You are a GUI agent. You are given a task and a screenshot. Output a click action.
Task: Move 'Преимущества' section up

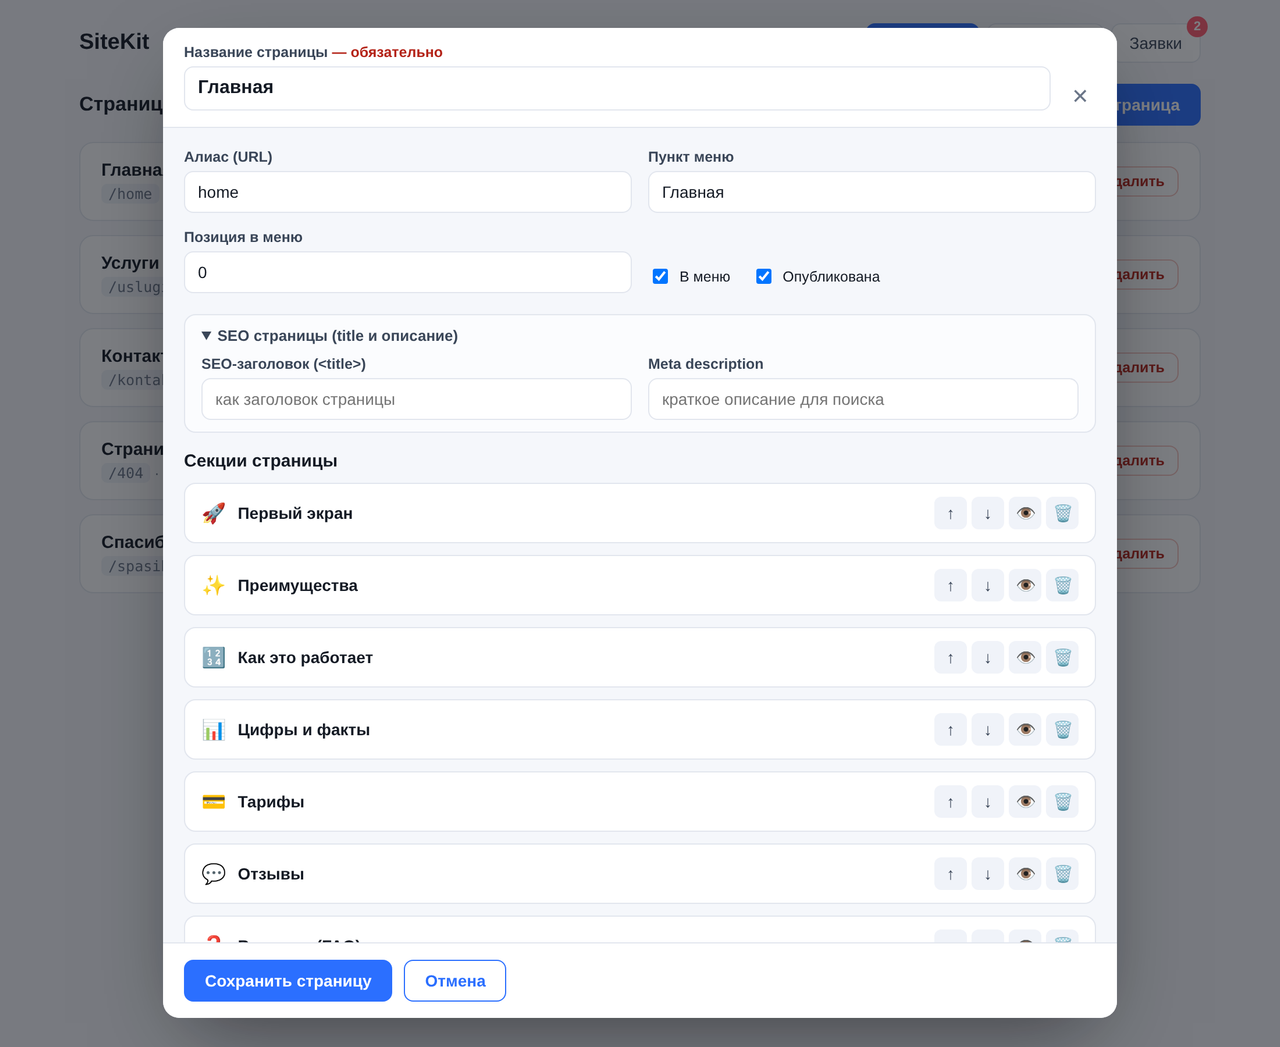[x=950, y=585]
